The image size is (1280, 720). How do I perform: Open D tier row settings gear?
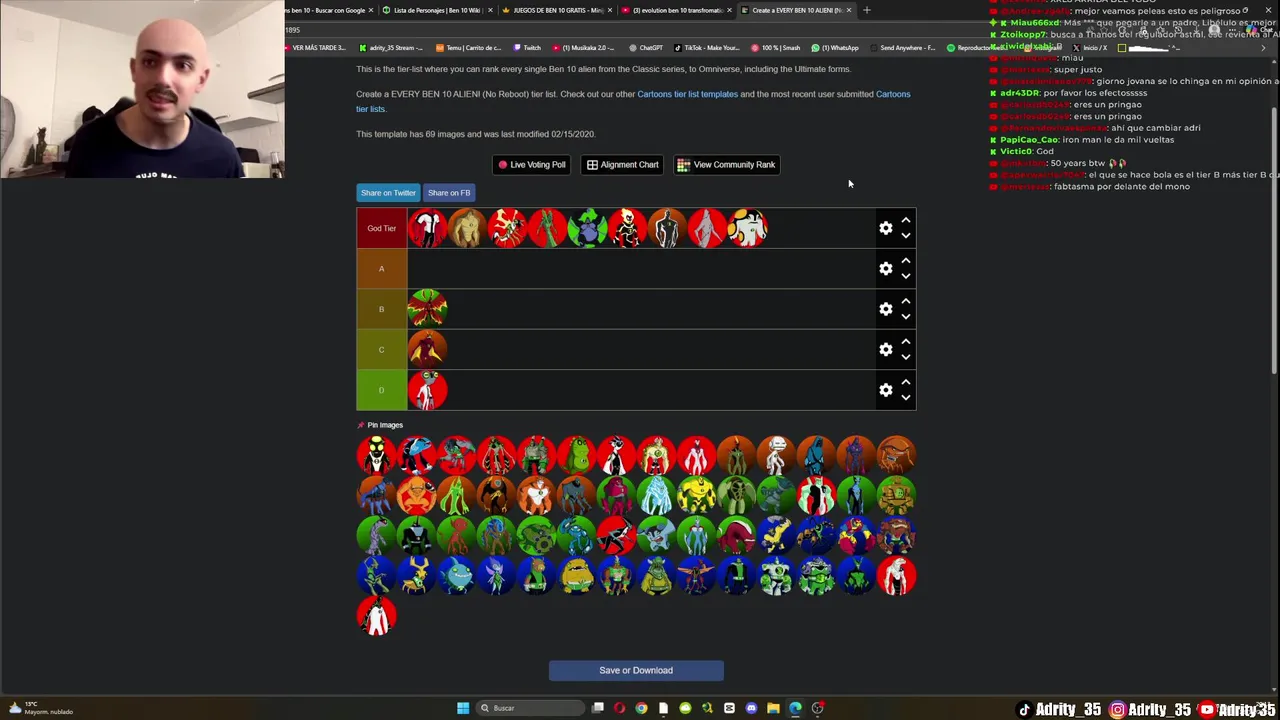click(x=885, y=390)
